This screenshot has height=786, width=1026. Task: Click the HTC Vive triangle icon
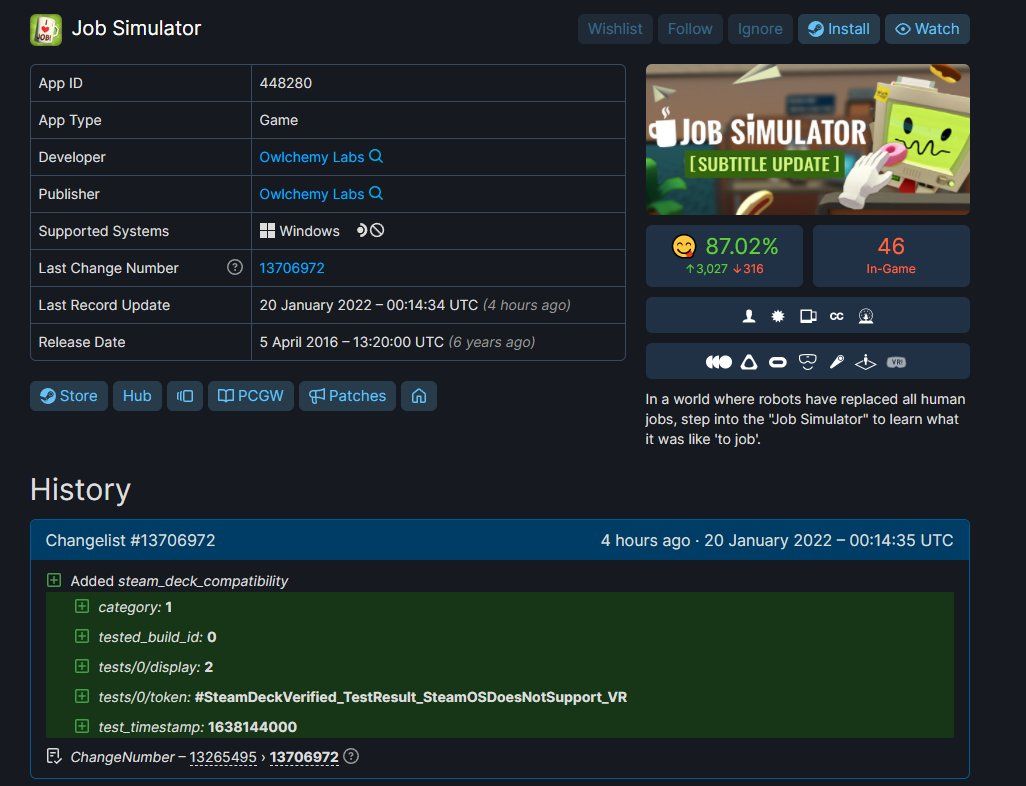(749, 362)
